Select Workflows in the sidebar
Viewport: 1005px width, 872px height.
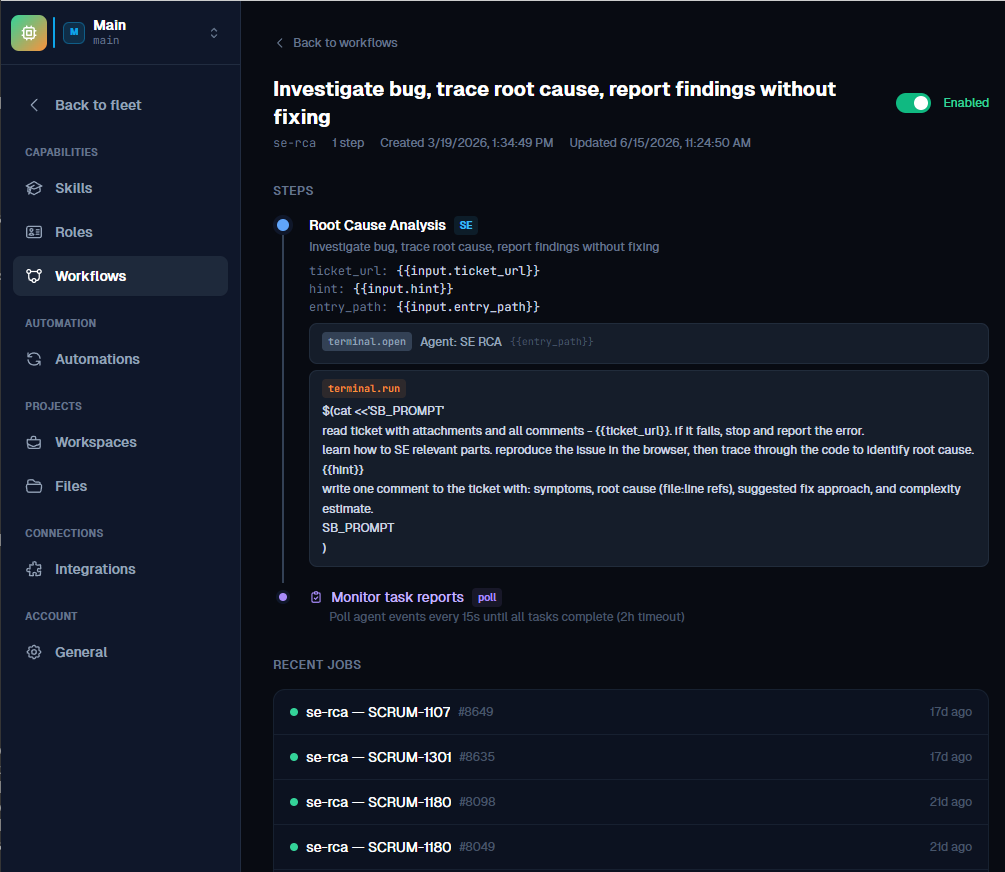[x=120, y=276]
